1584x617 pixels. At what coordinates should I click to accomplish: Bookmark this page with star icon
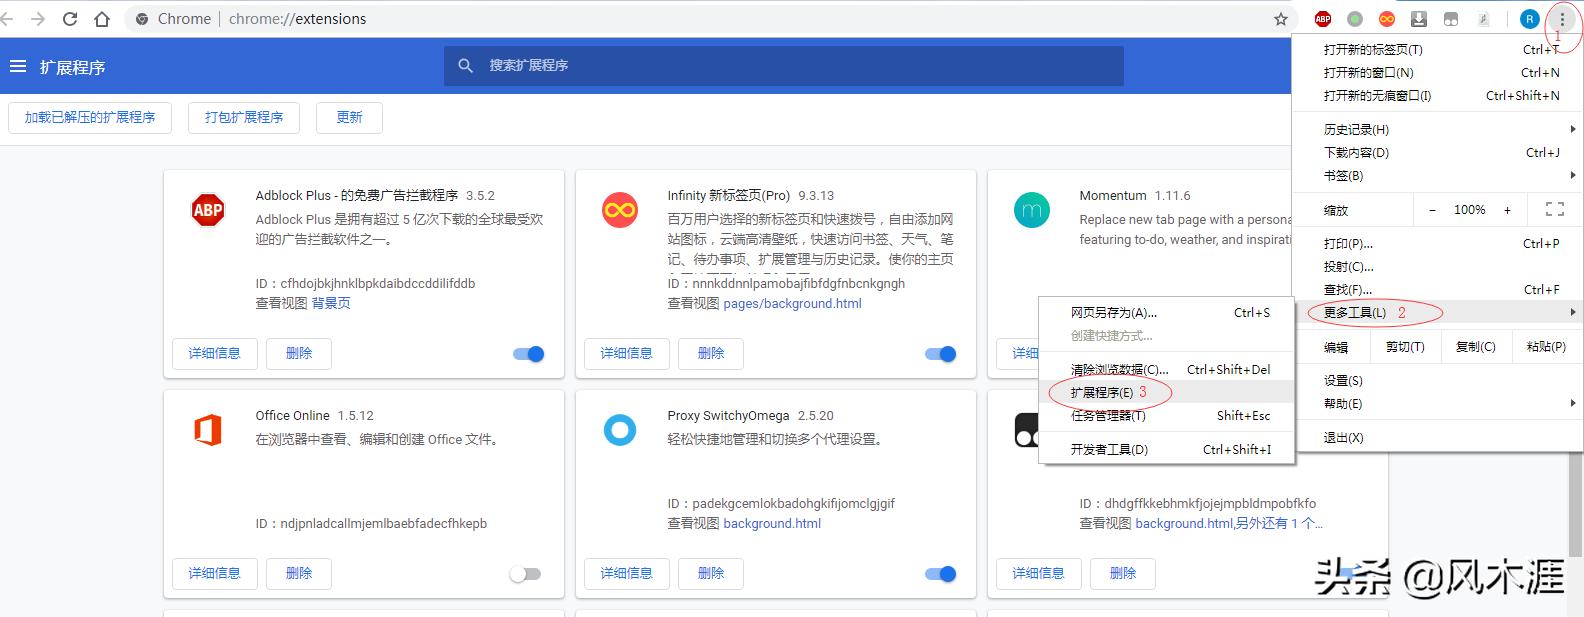(x=1281, y=19)
